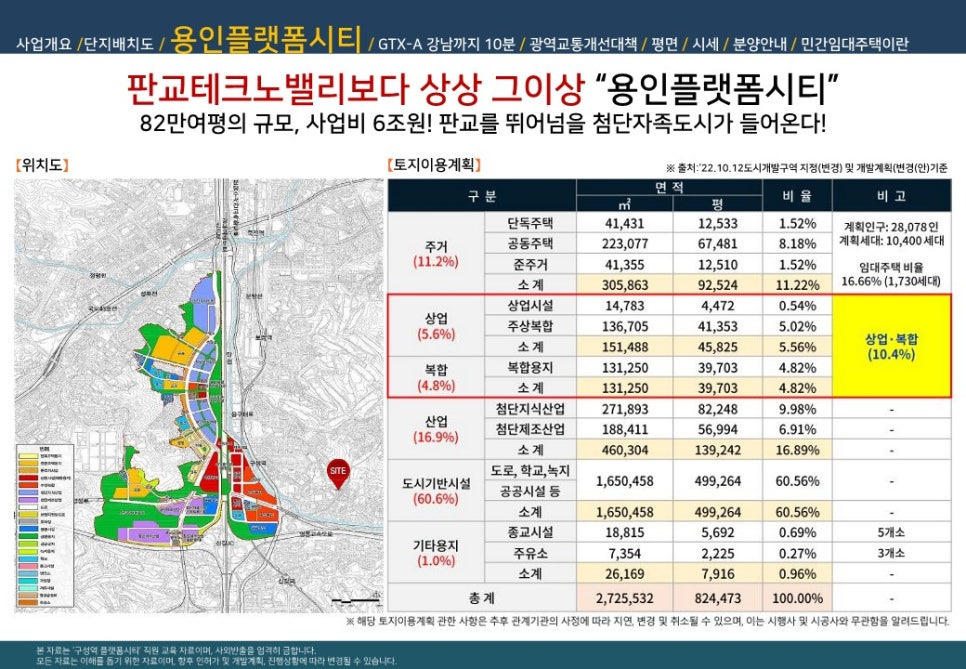The width and height of the screenshot is (966, 669).
Task: Click the map legend box
Action: (44, 525)
